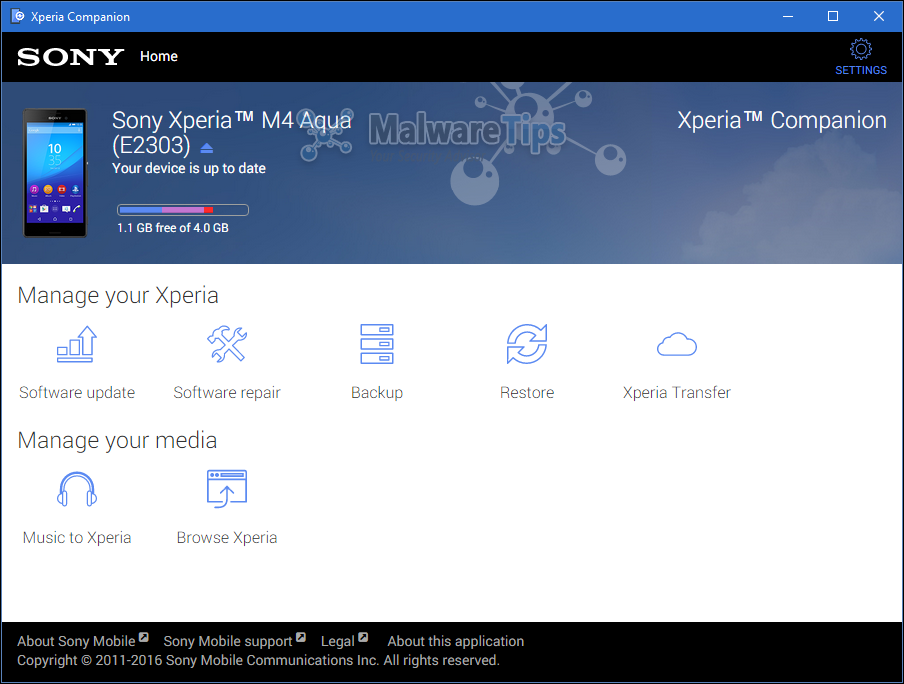Open Browse Xperia icon
The width and height of the screenshot is (904, 684).
click(x=227, y=489)
